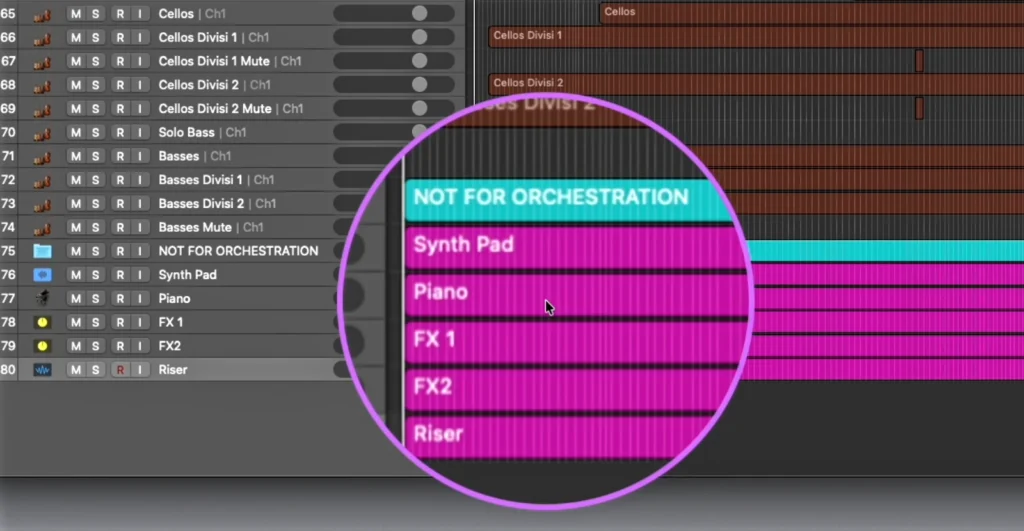Mute the Cellos track

[x=76, y=14]
